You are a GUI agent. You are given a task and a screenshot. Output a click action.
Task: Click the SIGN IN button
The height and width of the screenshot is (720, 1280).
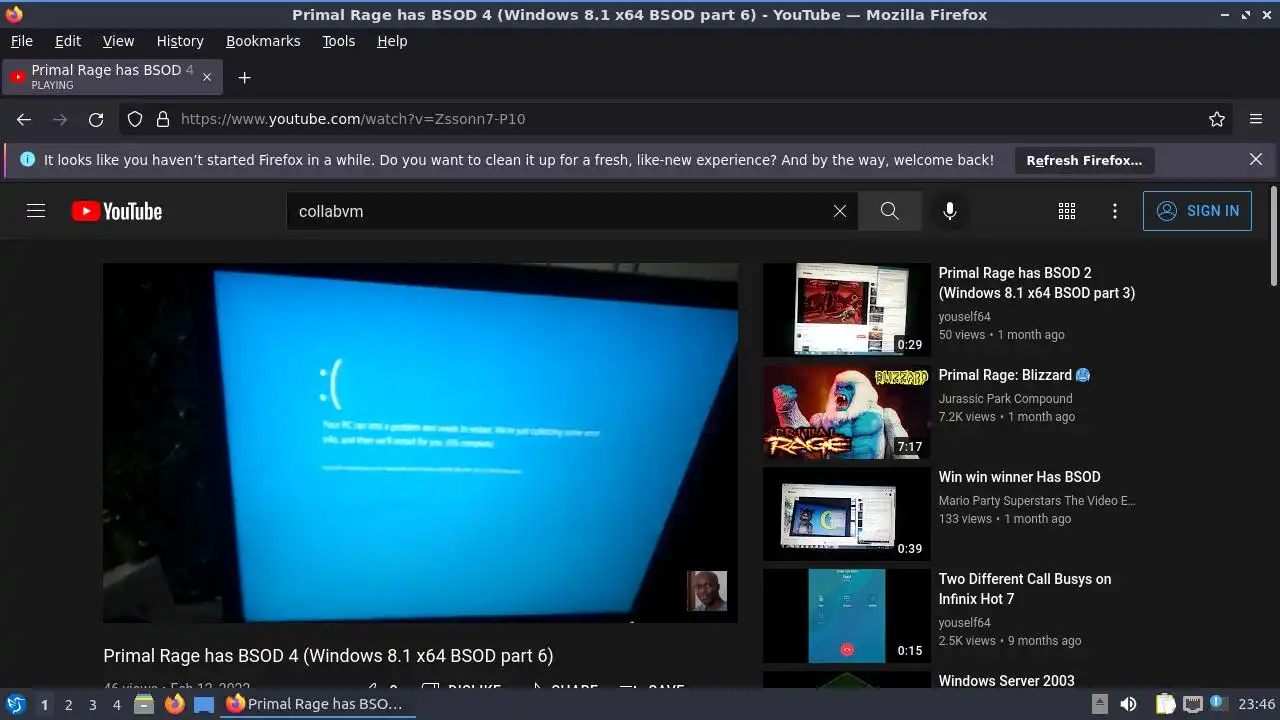click(1197, 211)
